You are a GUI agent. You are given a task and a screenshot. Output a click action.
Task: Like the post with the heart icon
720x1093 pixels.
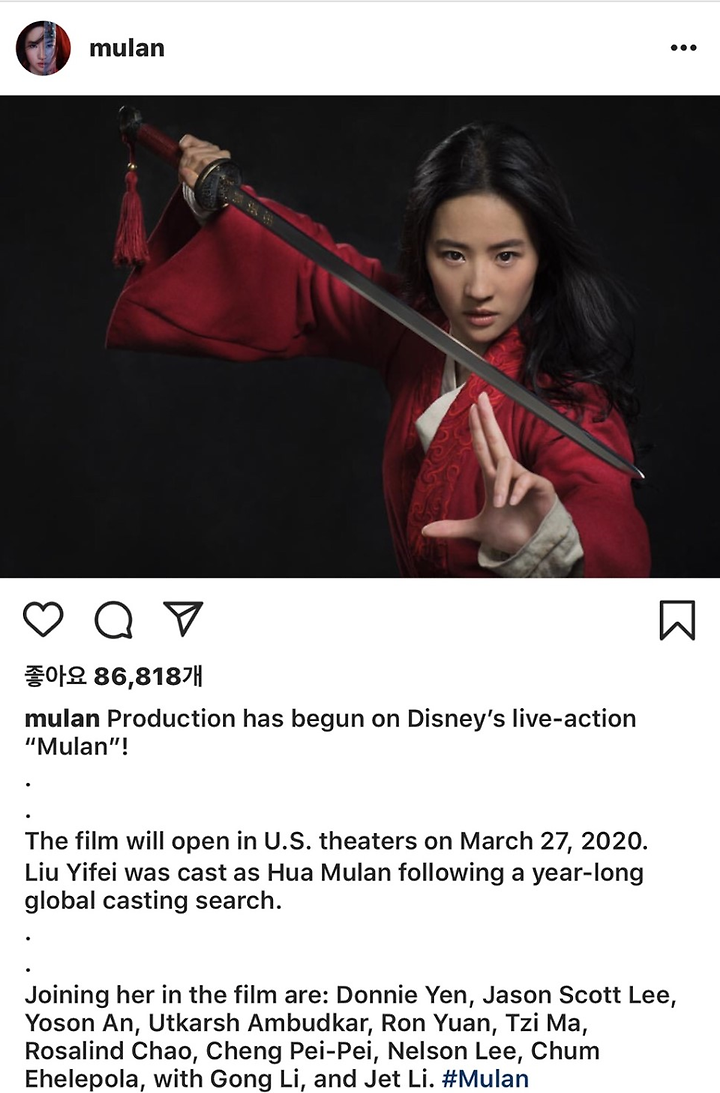pos(43,620)
